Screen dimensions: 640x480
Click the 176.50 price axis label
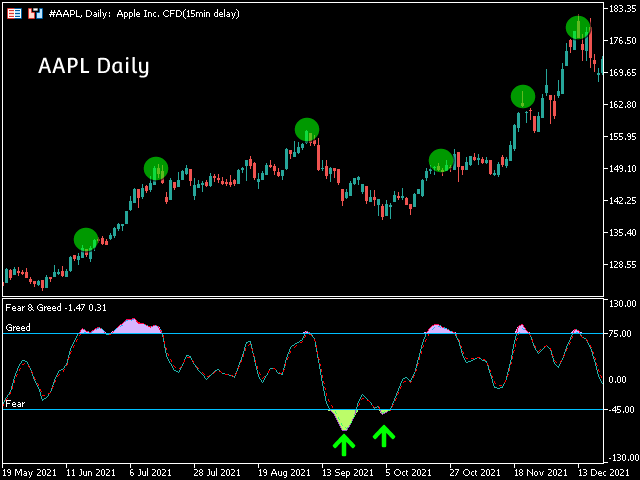click(622, 40)
